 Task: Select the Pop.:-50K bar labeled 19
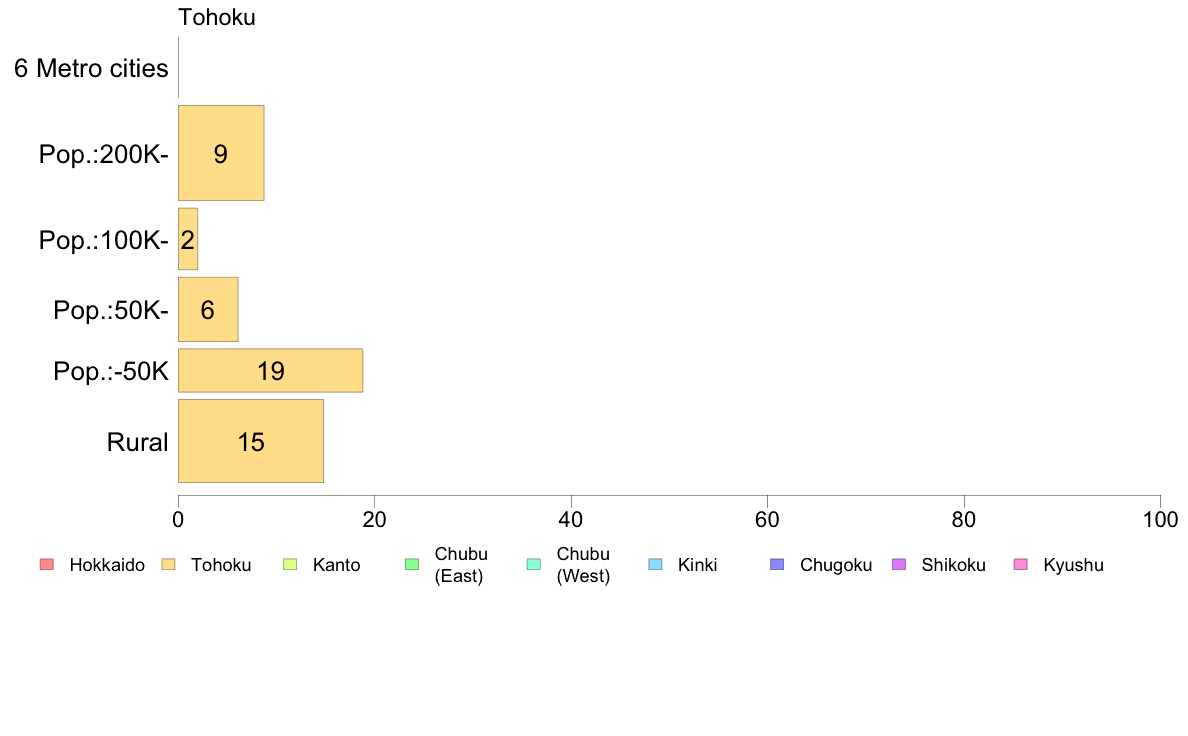270,371
